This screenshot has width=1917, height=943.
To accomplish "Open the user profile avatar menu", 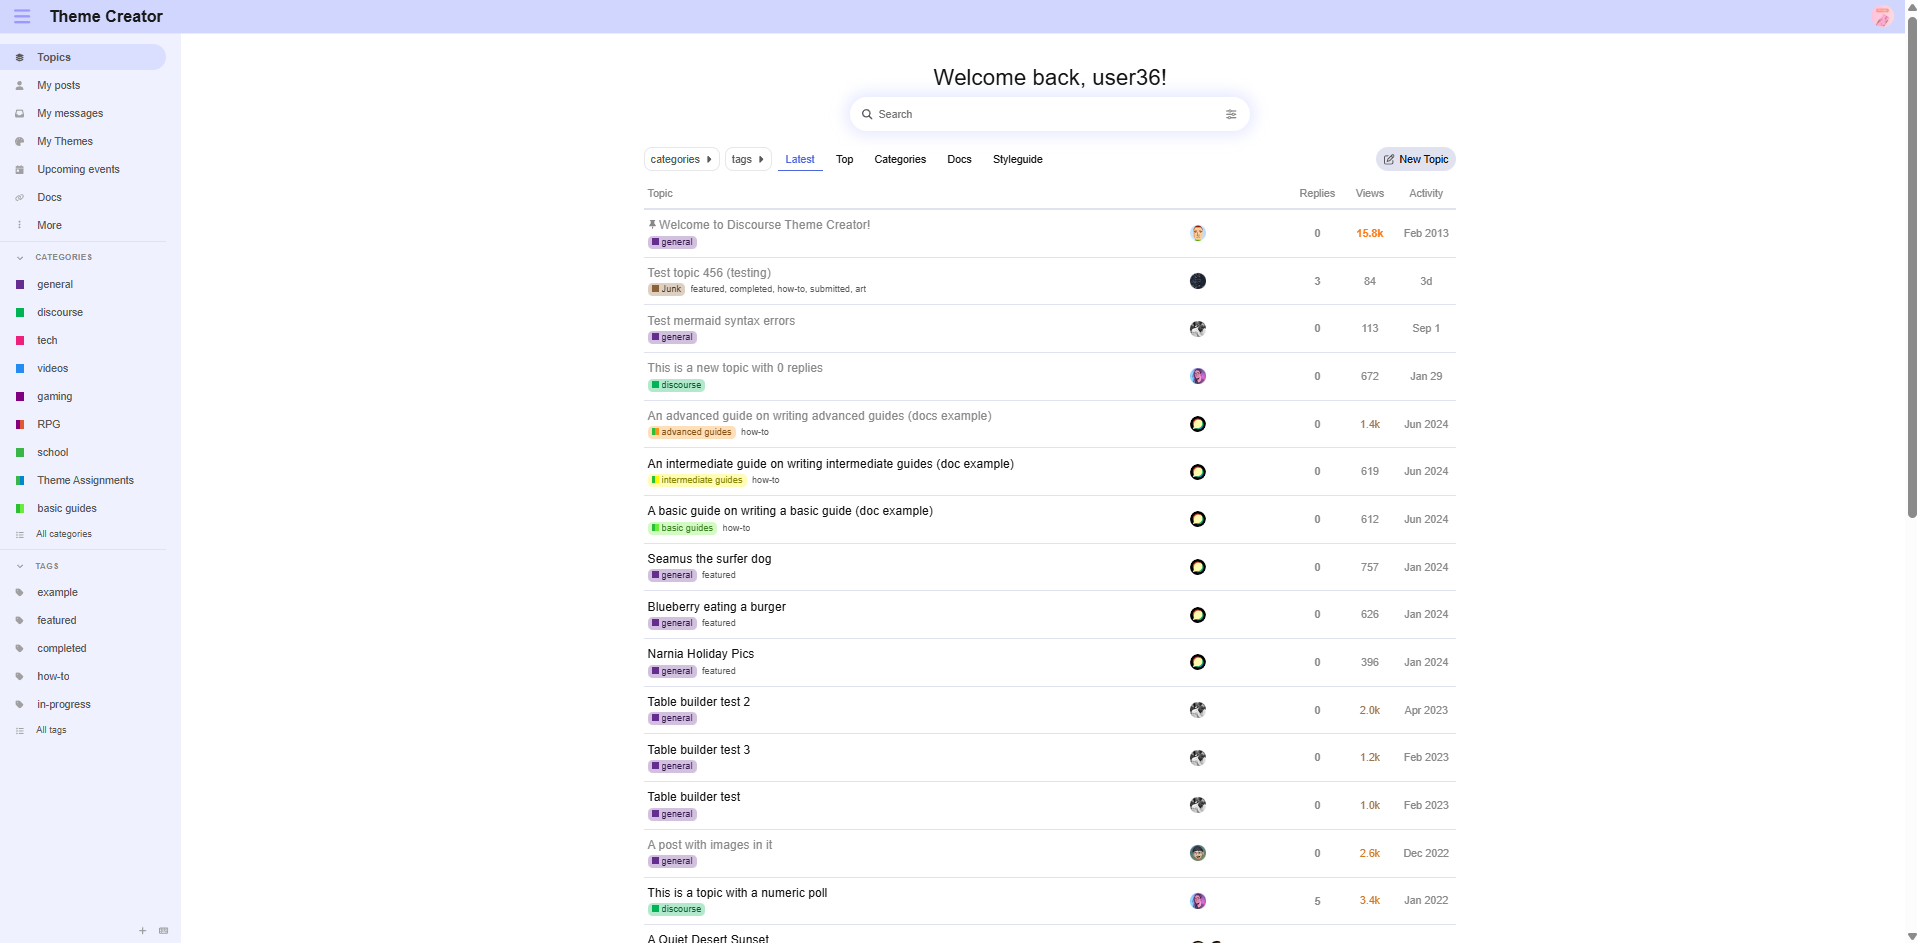I will pos(1881,17).
